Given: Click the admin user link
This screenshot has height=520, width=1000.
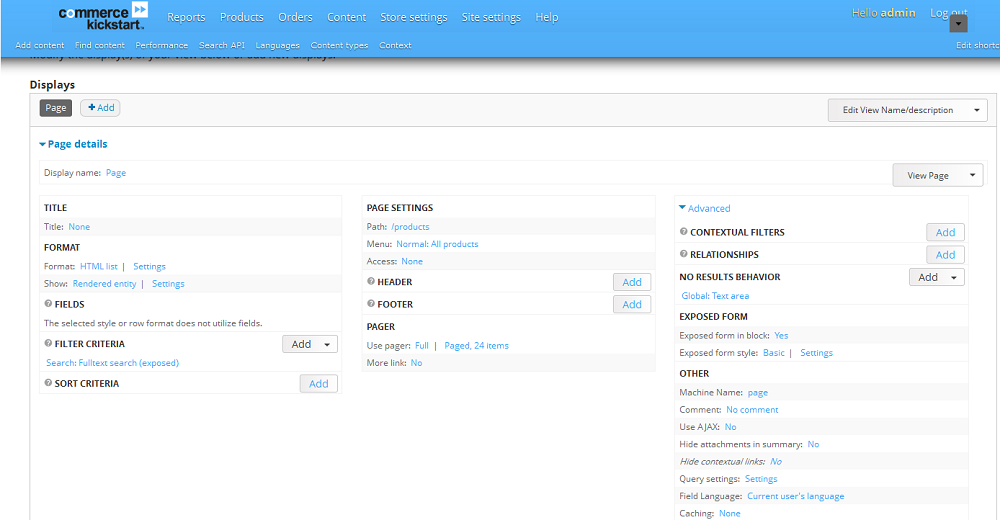Looking at the screenshot, I should pos(898,13).
